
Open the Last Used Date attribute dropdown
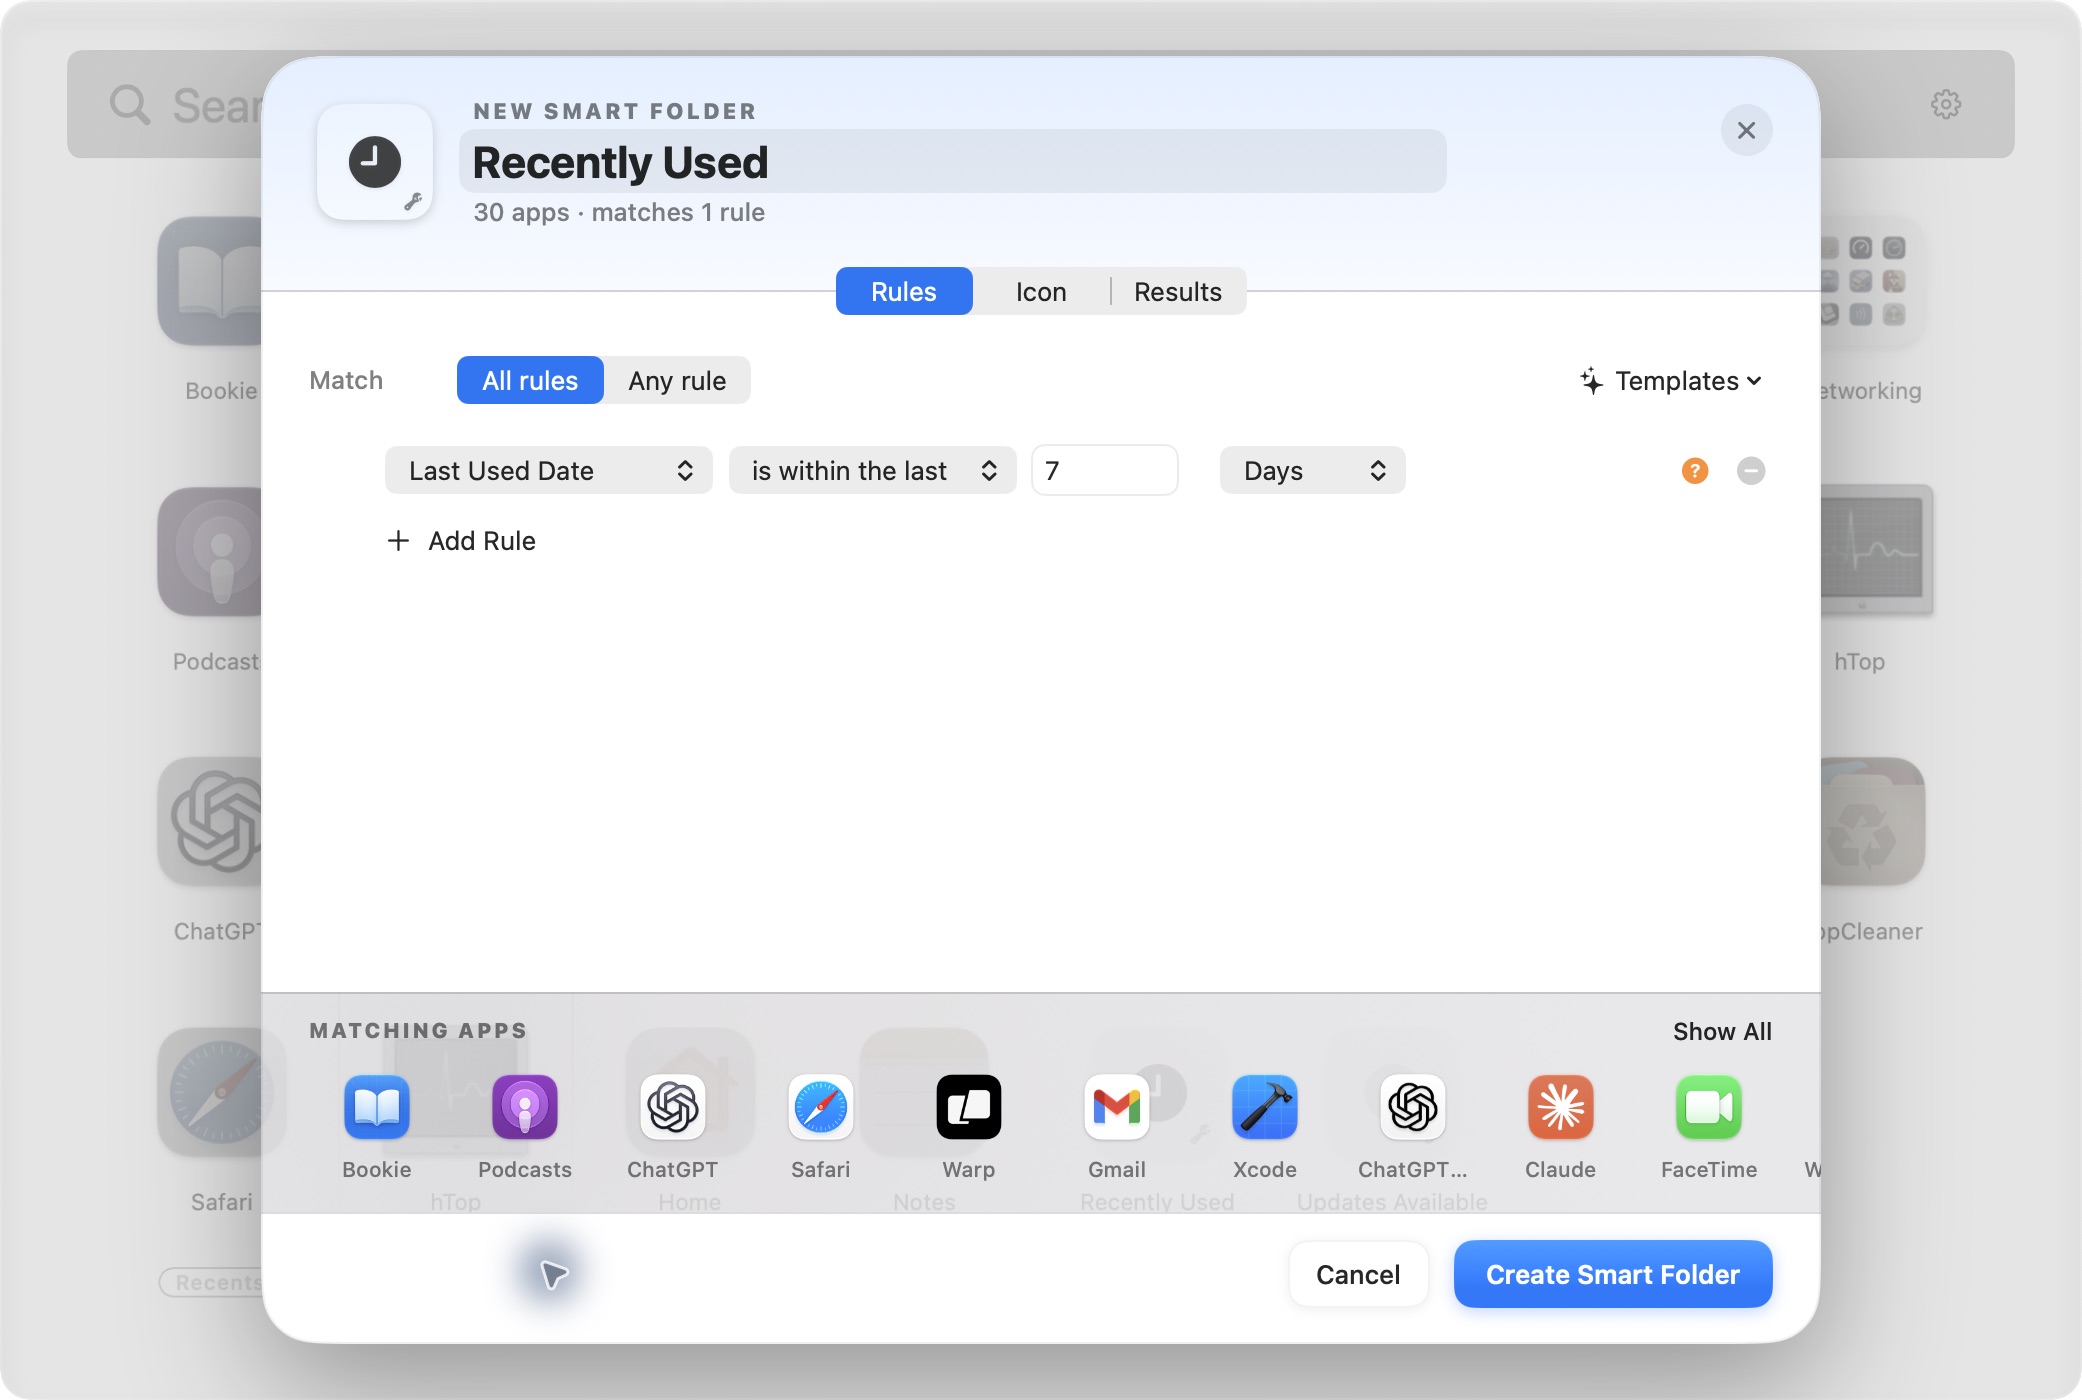coord(549,470)
